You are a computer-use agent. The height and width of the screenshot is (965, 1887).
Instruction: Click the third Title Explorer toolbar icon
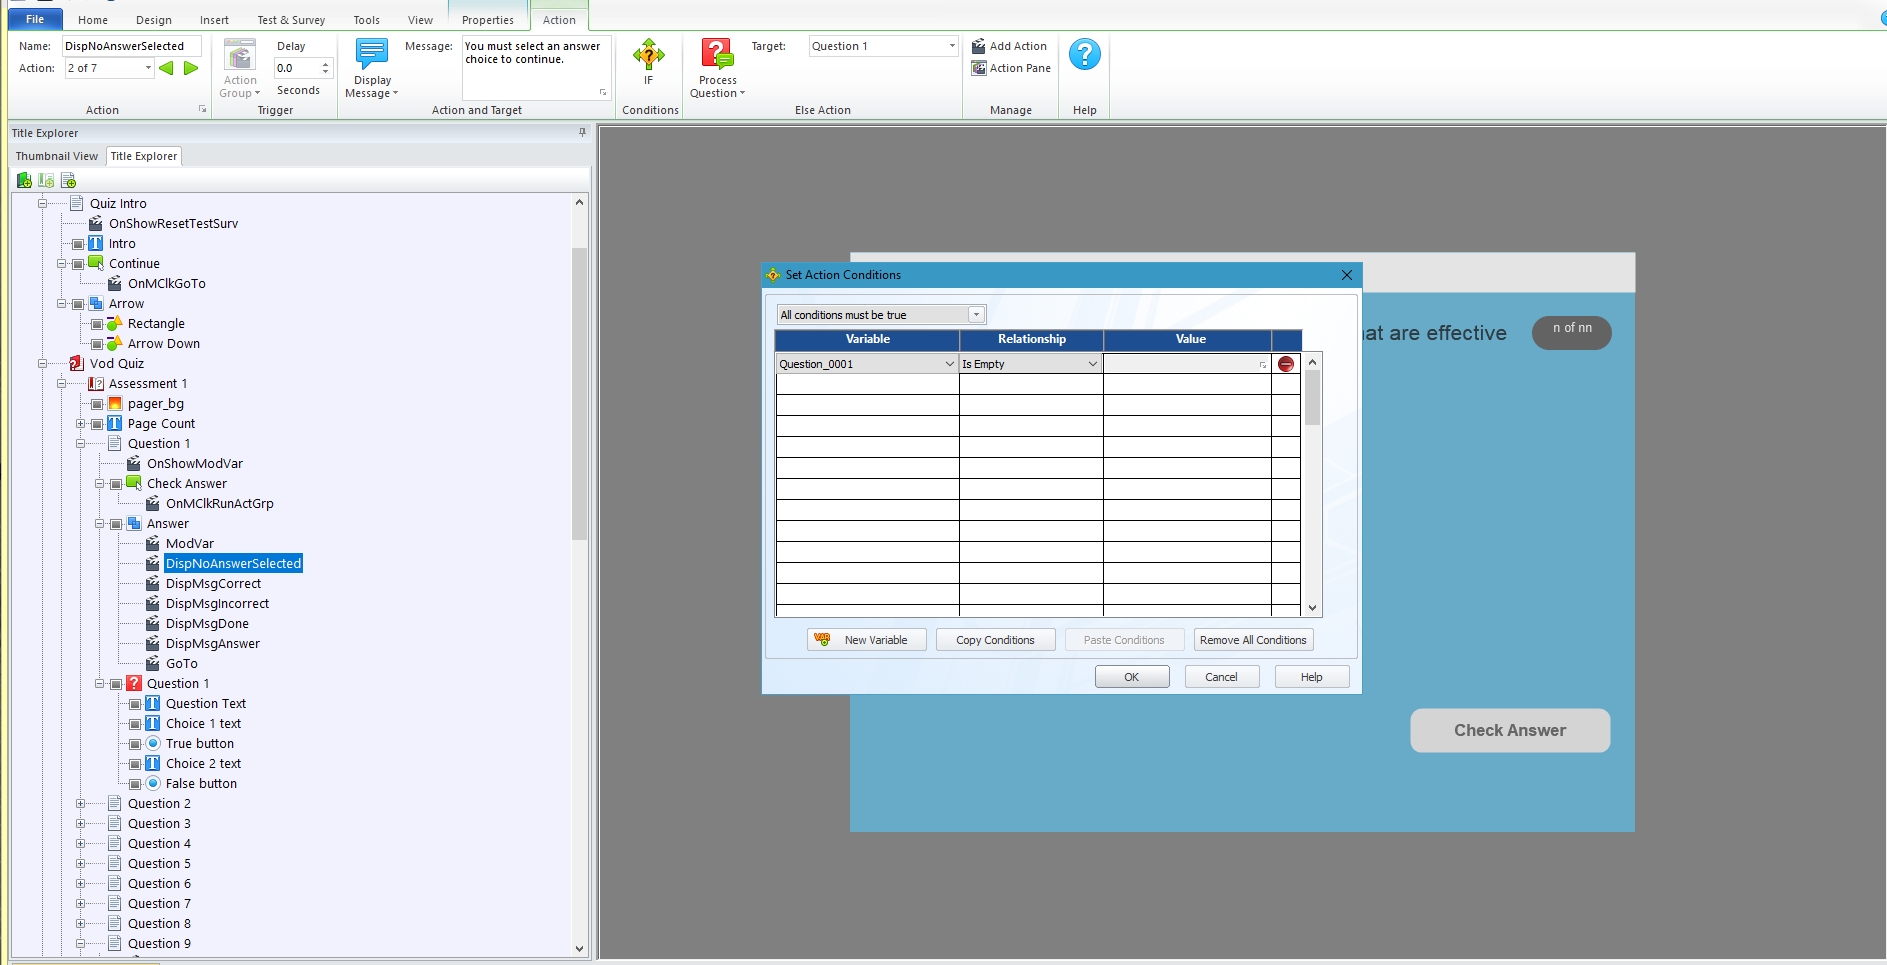[x=68, y=180]
